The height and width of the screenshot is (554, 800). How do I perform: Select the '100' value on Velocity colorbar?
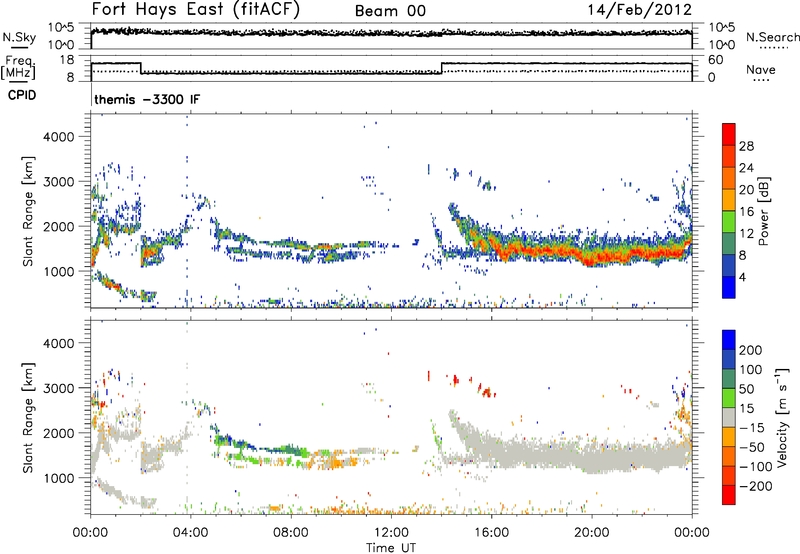(x=751, y=370)
